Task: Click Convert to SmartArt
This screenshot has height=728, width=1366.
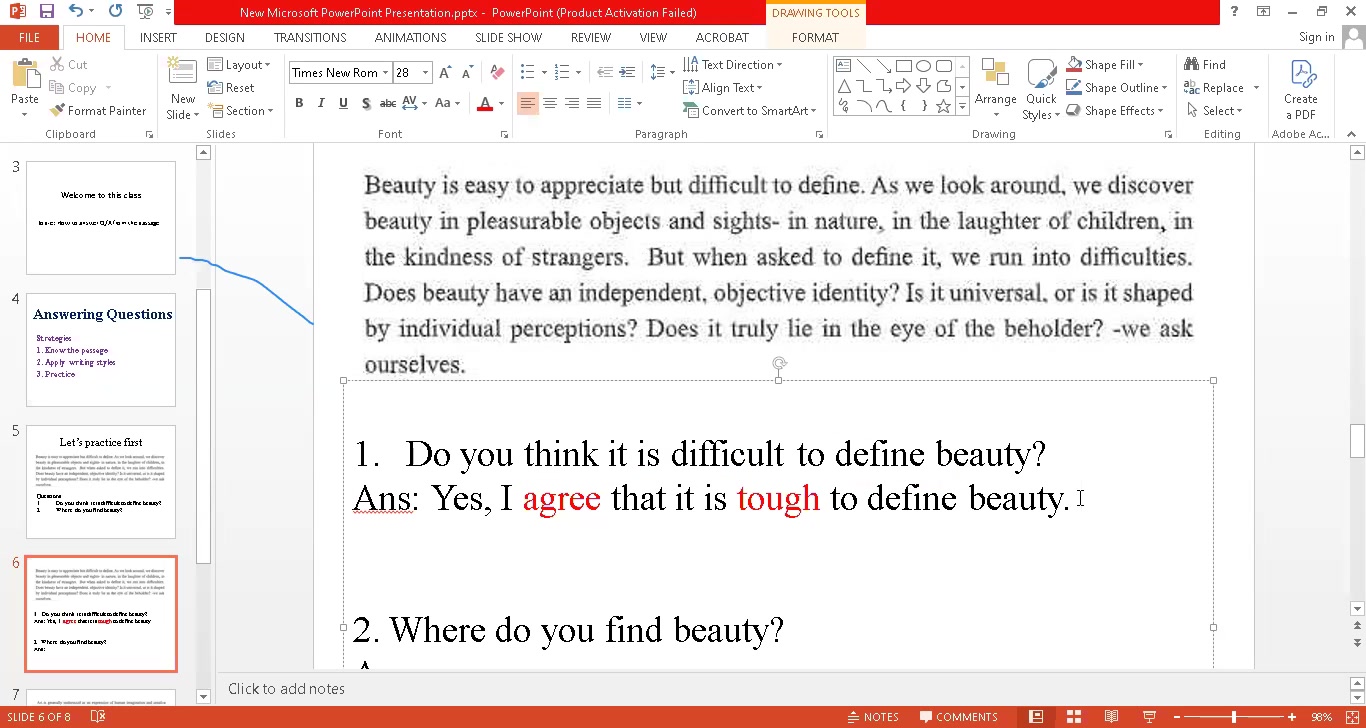Action: (750, 111)
